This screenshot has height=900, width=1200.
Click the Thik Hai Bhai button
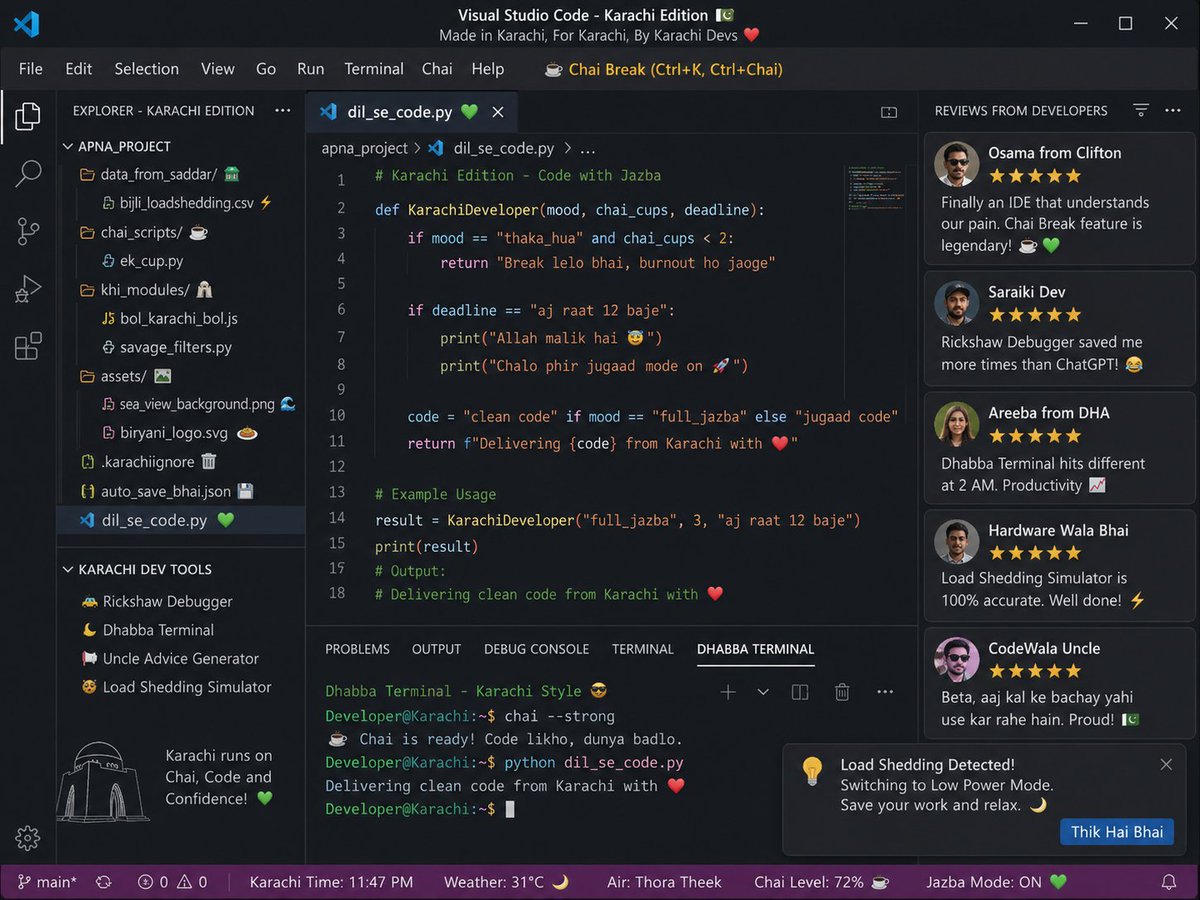pyautogui.click(x=1117, y=832)
